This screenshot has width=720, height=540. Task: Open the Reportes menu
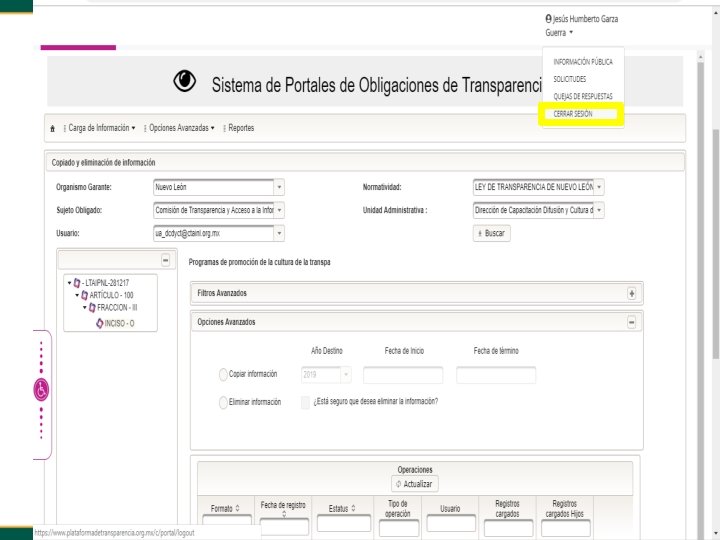(241, 128)
